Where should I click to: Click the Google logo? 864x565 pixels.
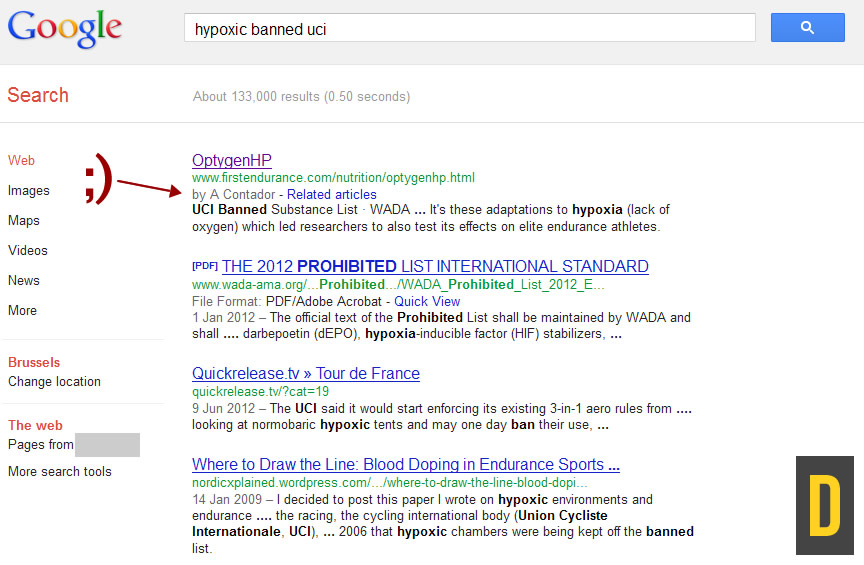point(65,29)
